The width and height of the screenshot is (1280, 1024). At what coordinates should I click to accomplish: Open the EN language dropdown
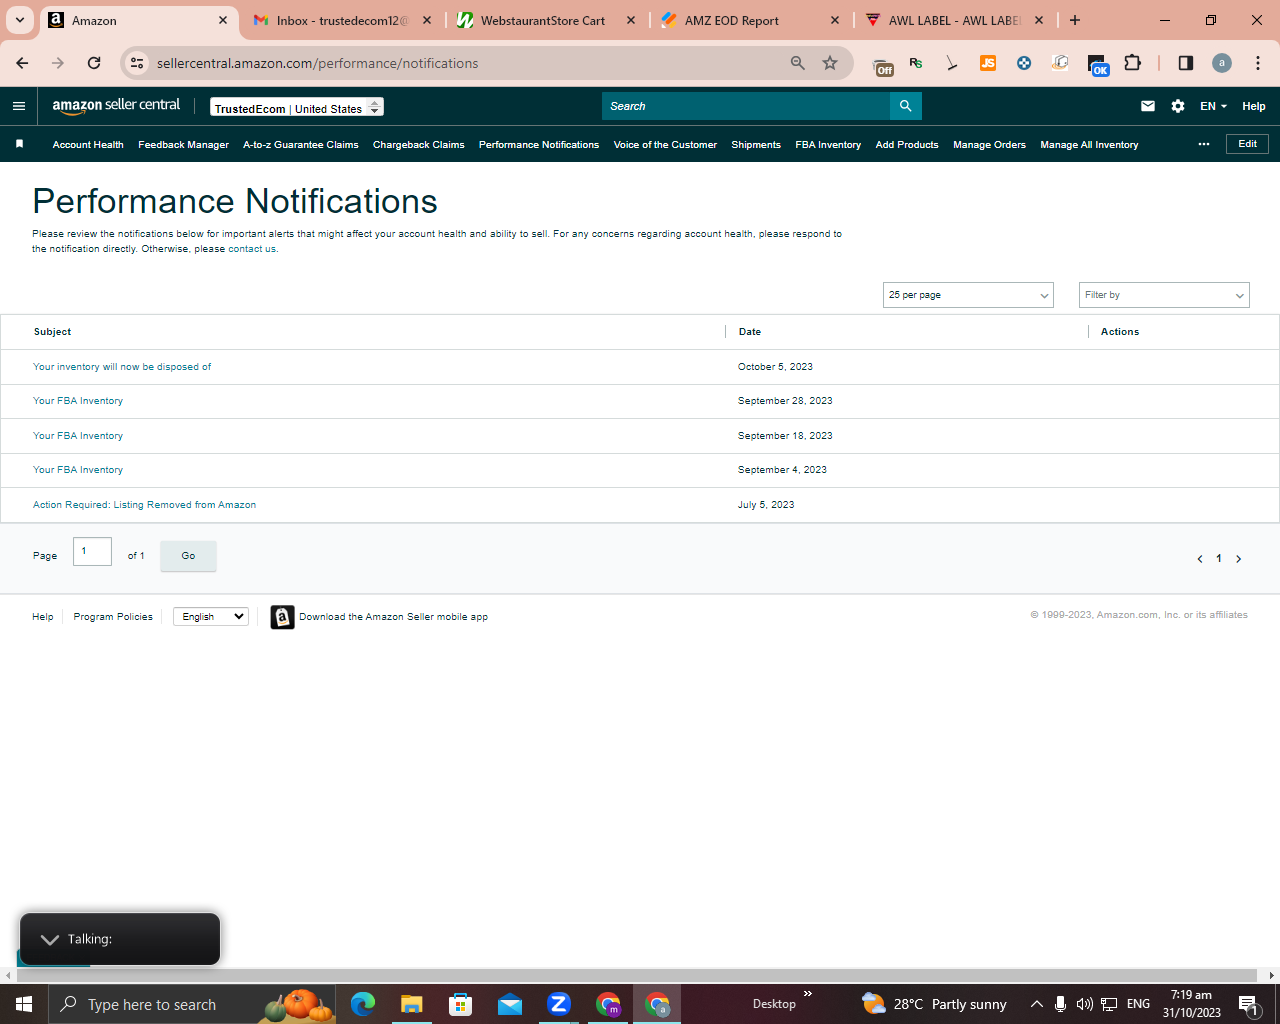1213,106
